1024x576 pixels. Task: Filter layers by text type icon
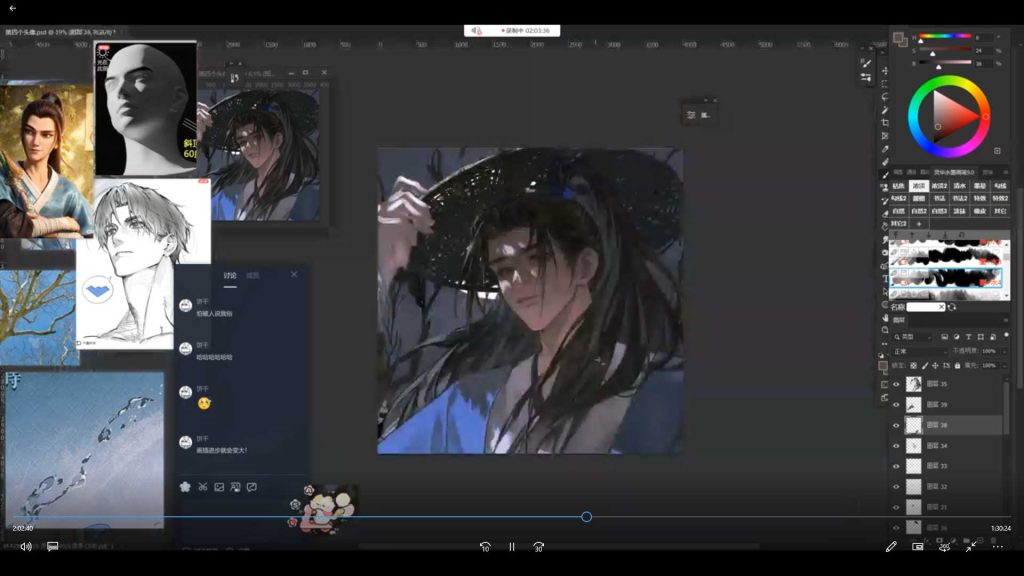pyautogui.click(x=968, y=337)
